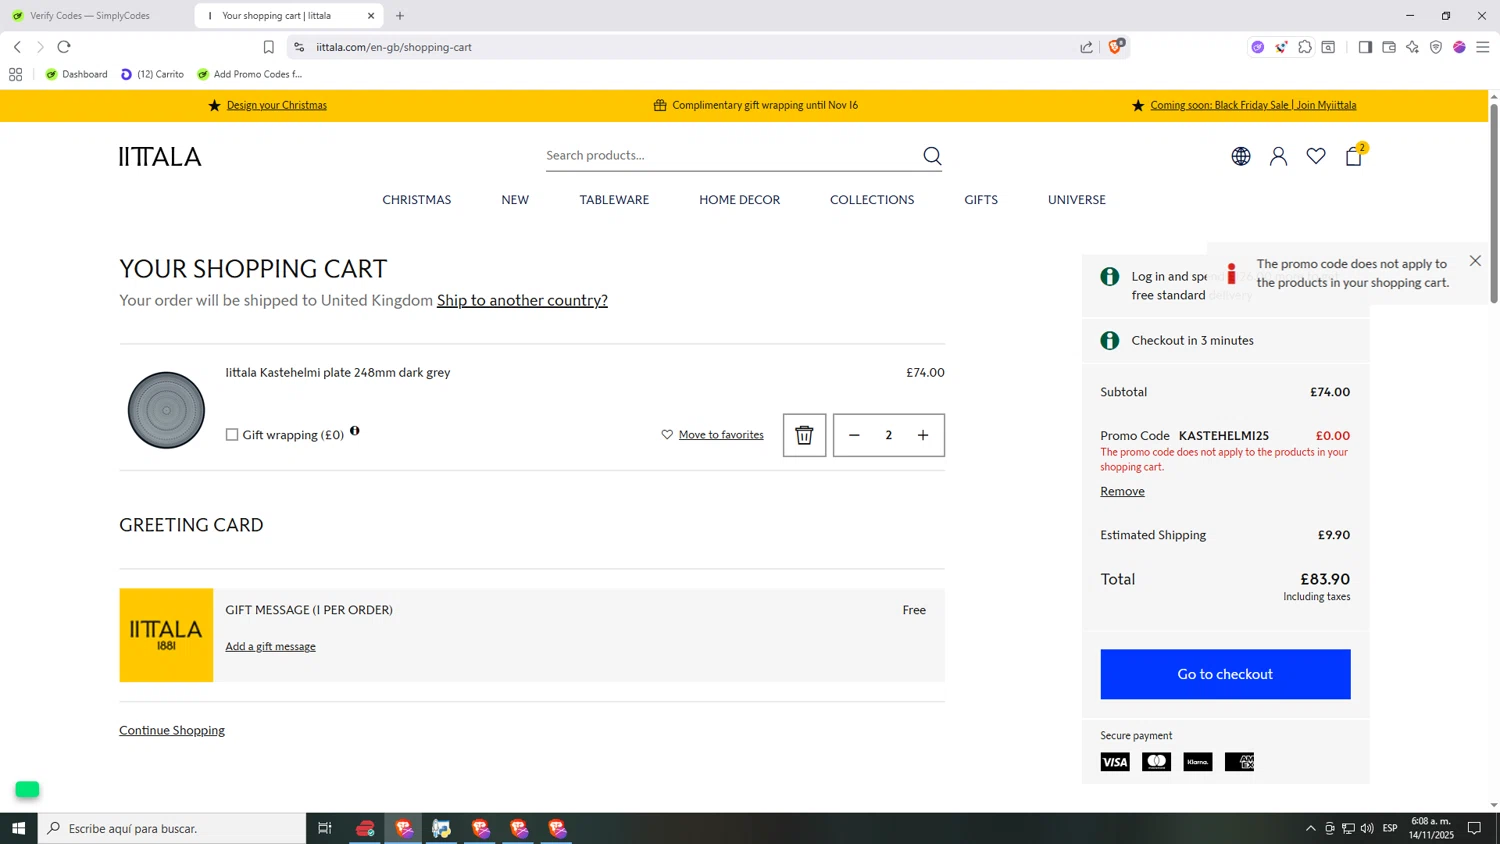Decrease plate quantity with minus button
Image resolution: width=1500 pixels, height=844 pixels.
(854, 435)
